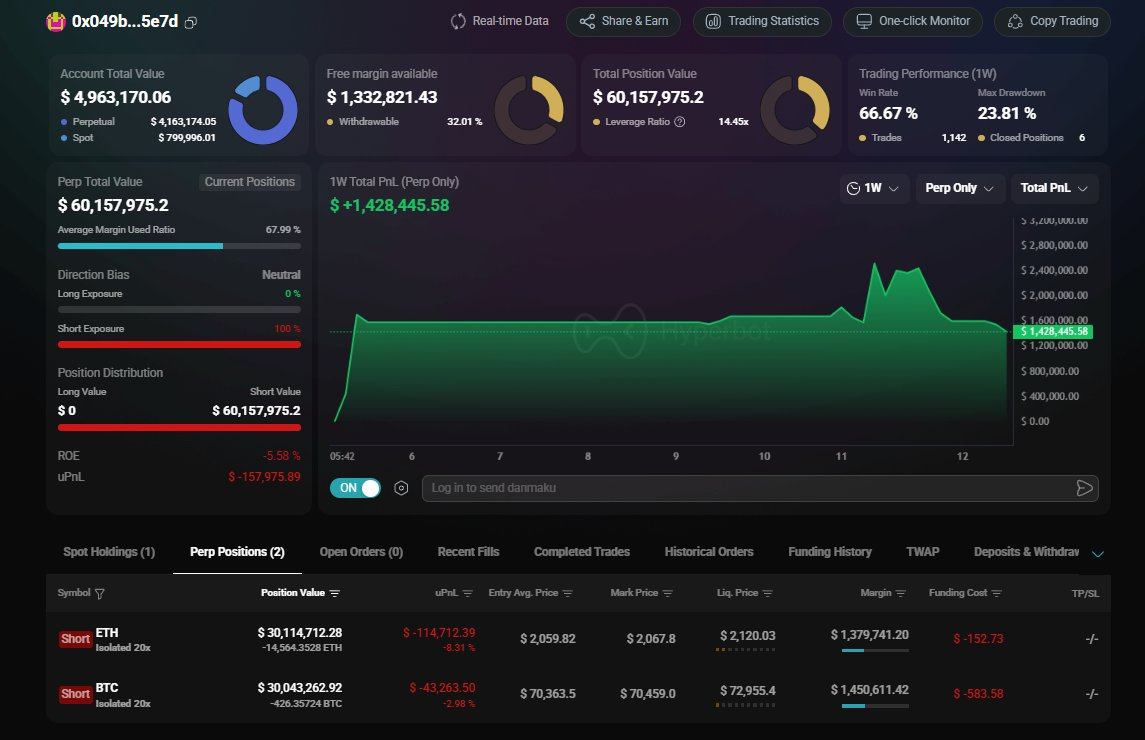Turn off the danmaku ON toggle
Image resolution: width=1145 pixels, height=740 pixels.
click(x=355, y=488)
